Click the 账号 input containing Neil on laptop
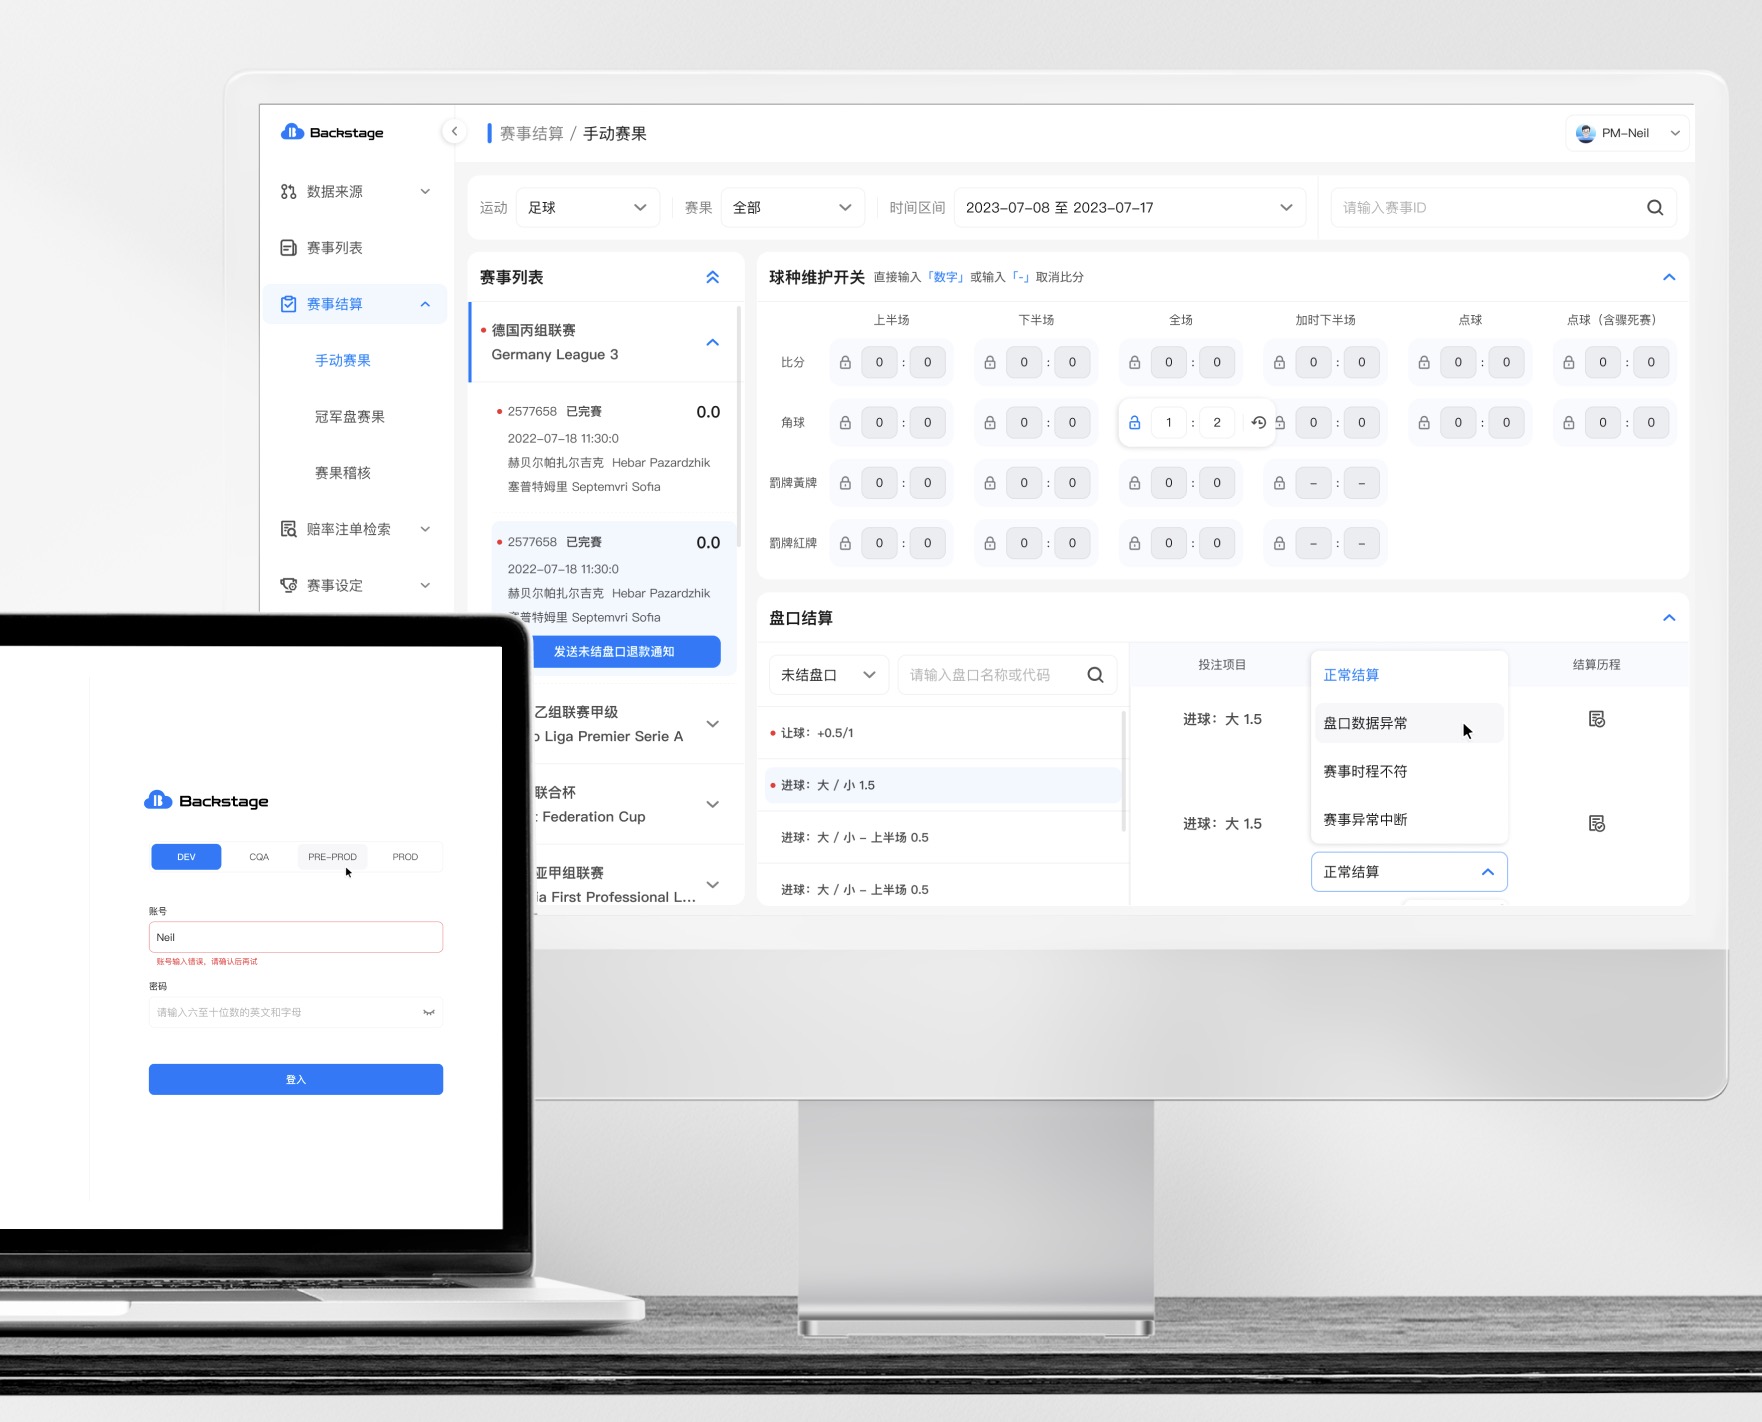The height and width of the screenshot is (1422, 1762). [x=296, y=937]
